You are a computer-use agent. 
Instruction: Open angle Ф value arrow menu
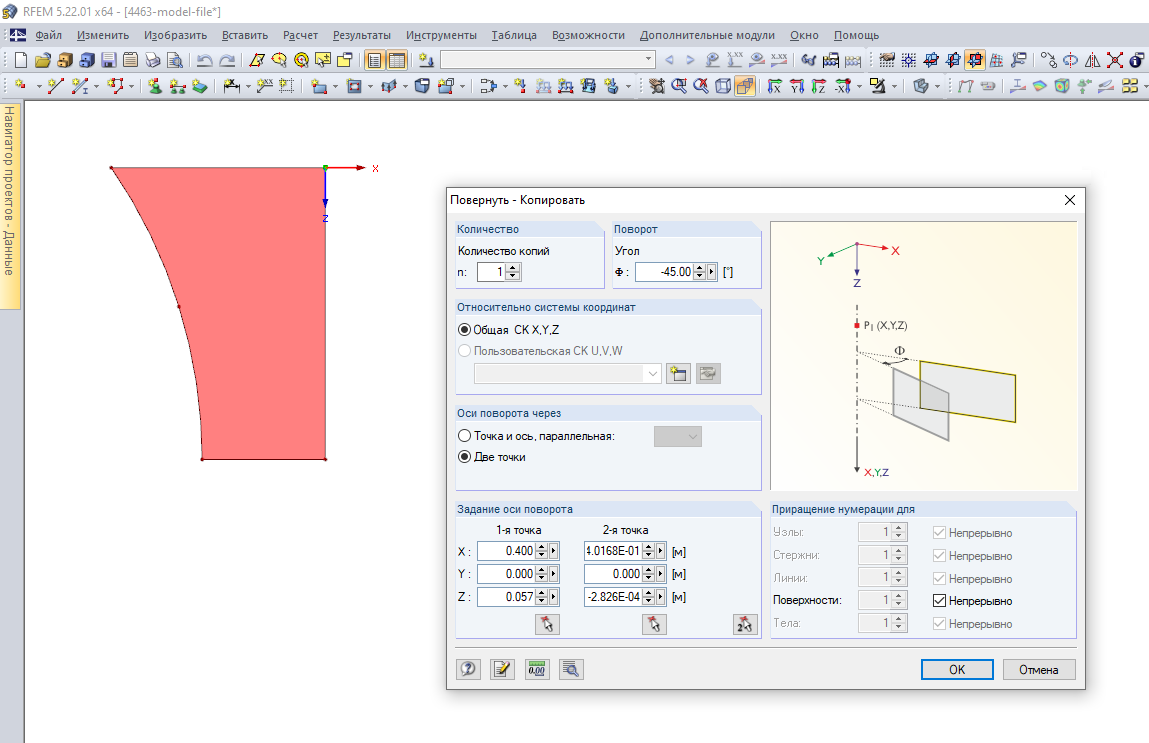click(712, 273)
